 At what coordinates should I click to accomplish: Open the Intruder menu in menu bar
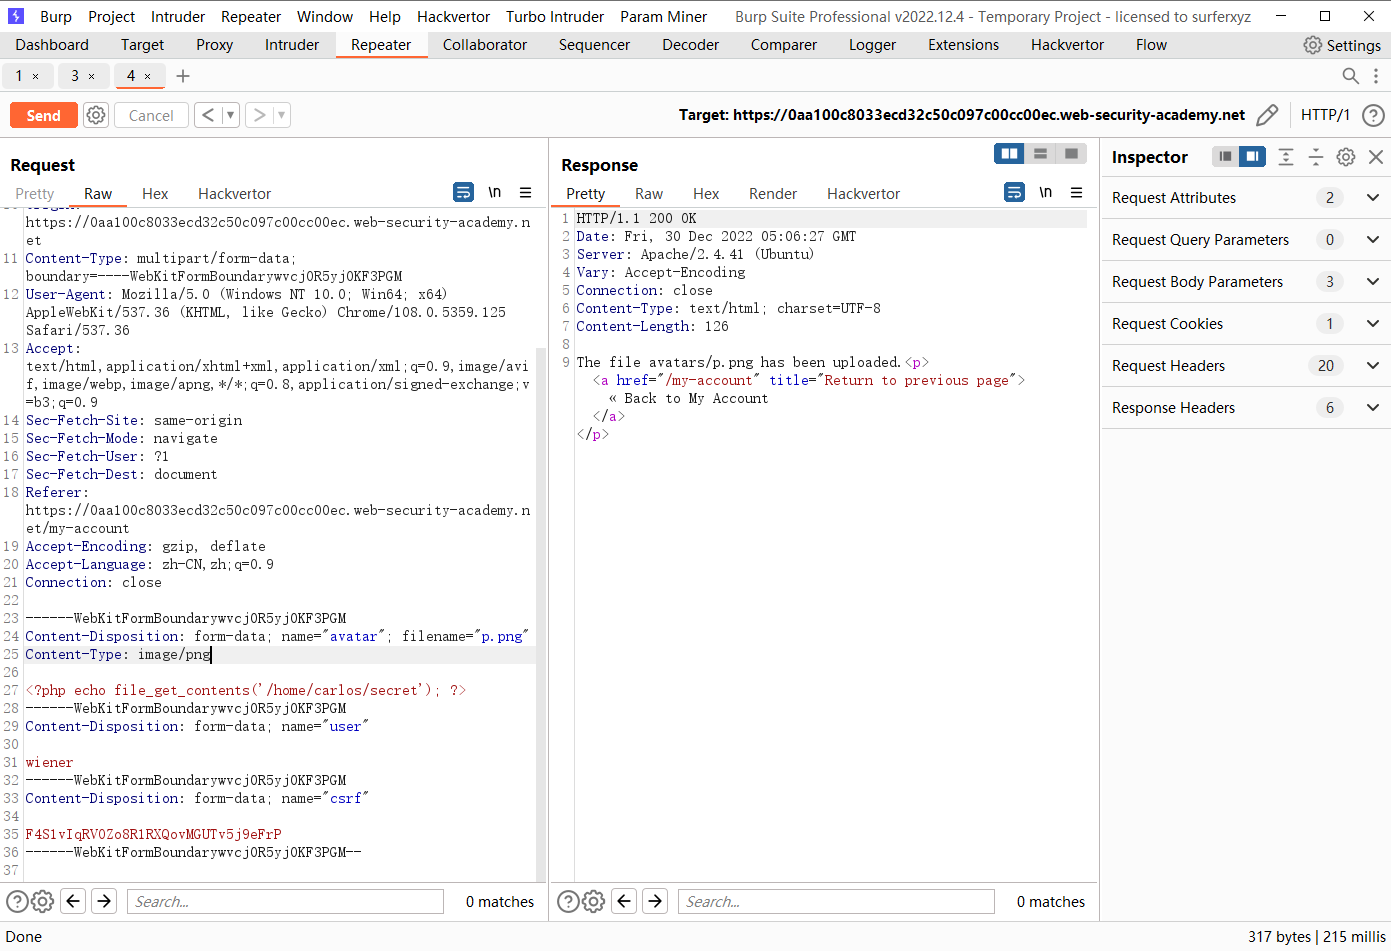coord(178,16)
